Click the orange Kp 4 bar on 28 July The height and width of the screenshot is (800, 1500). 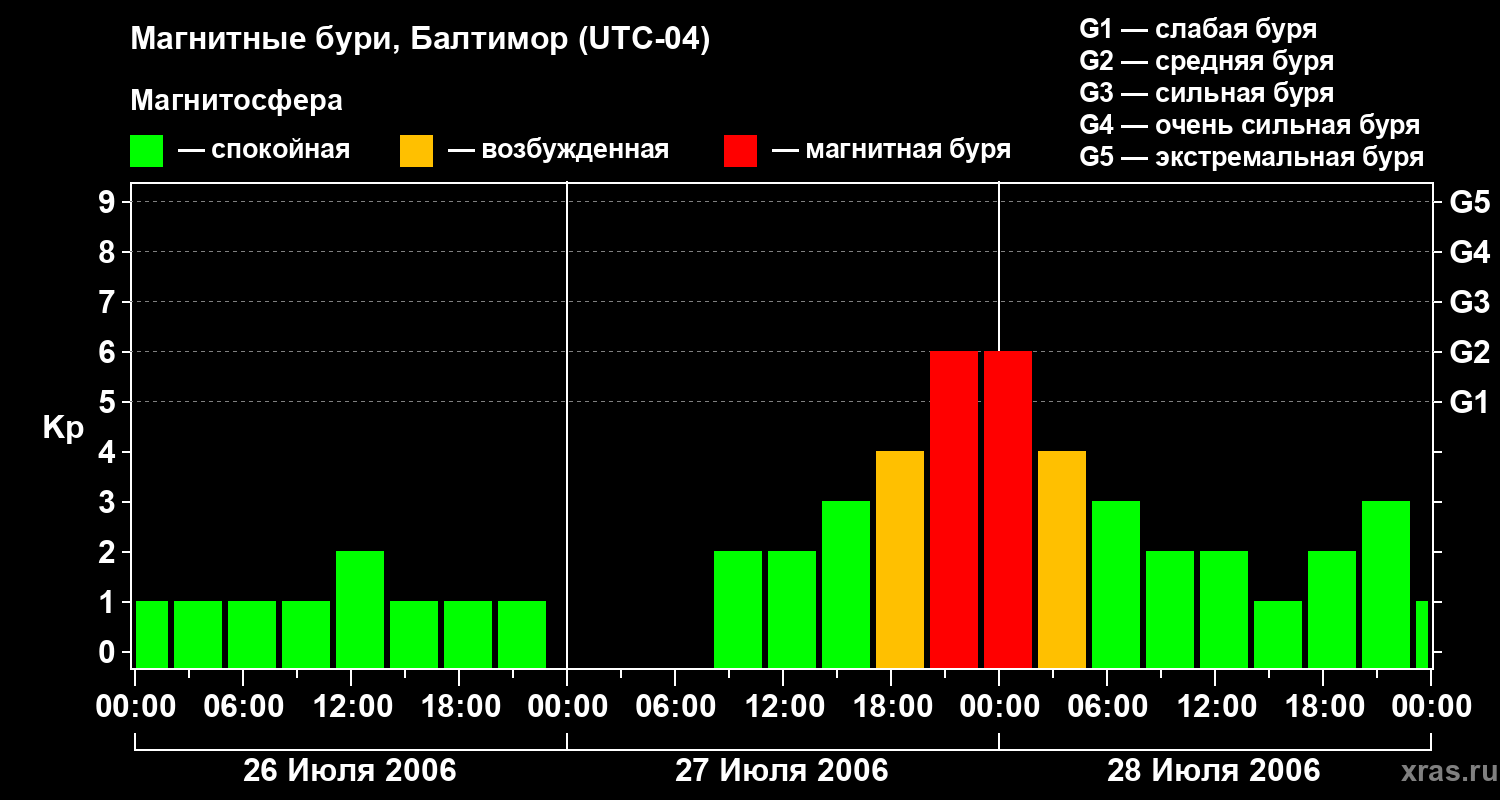tap(1062, 560)
